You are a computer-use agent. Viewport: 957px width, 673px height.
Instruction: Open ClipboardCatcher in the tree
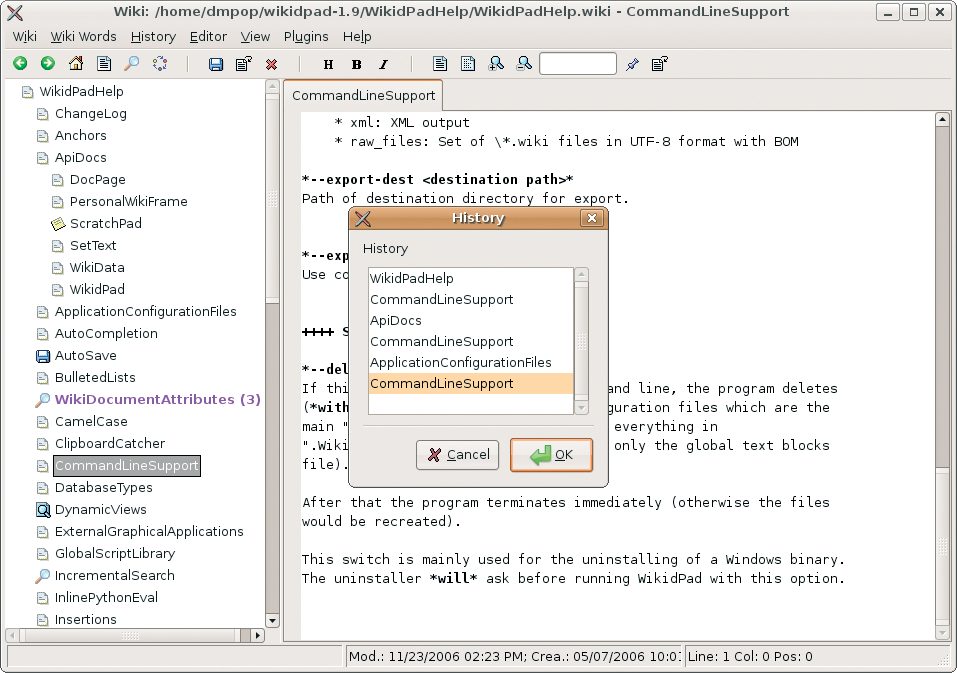pos(110,444)
